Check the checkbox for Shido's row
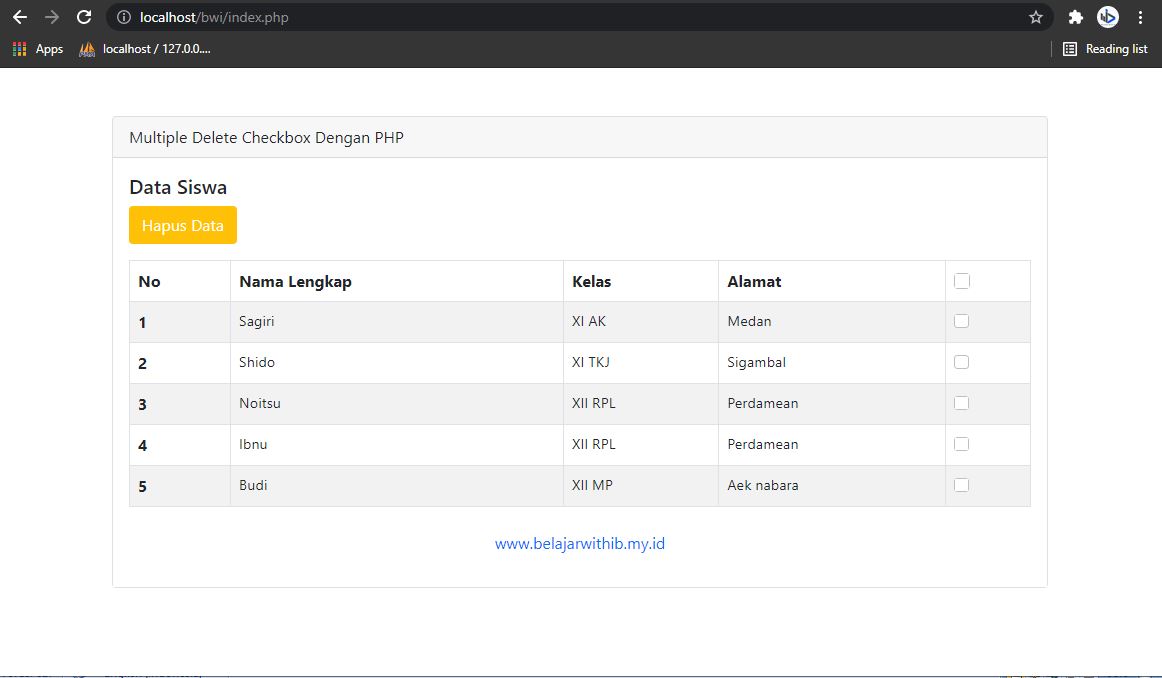The image size is (1162, 678). [961, 362]
